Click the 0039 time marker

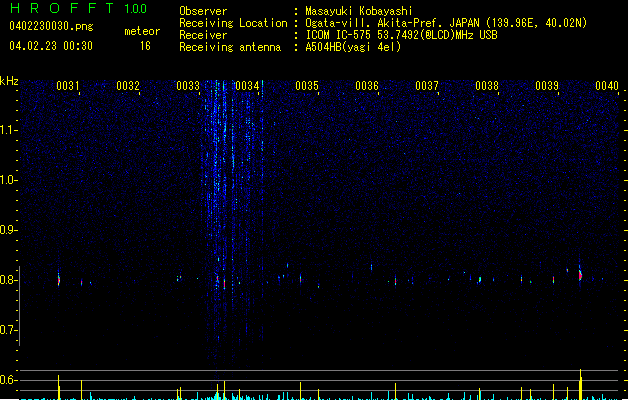(x=547, y=86)
